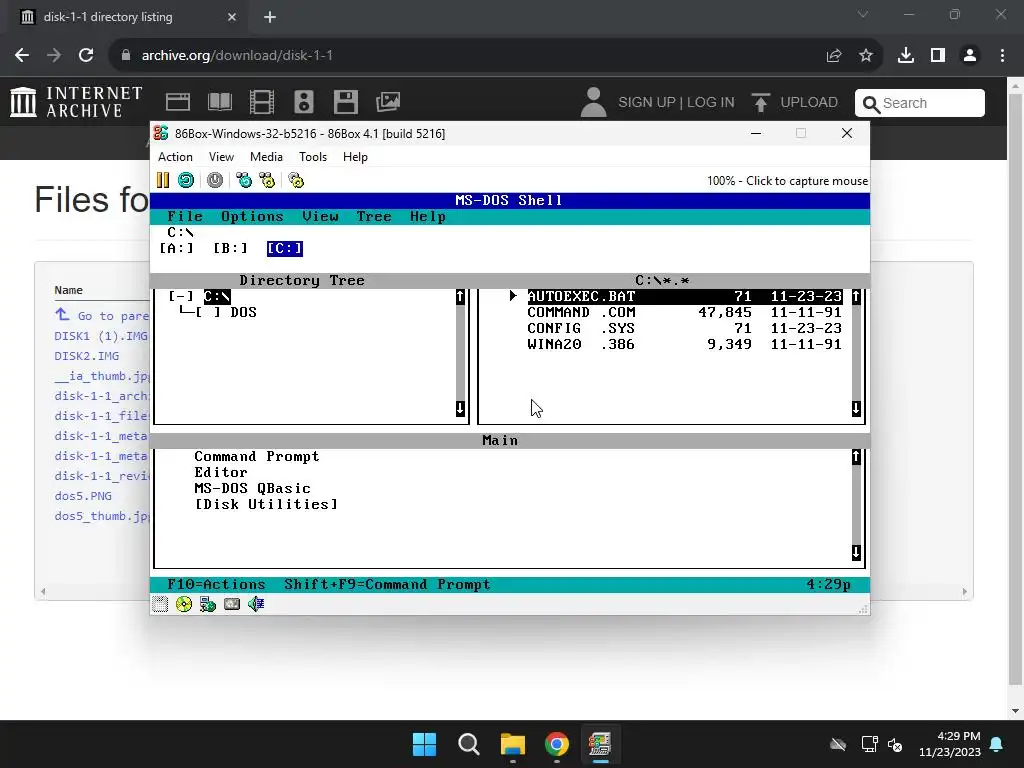The image size is (1024, 768).
Task: Click the Main panel scroll down arrow
Action: pyautogui.click(x=856, y=552)
